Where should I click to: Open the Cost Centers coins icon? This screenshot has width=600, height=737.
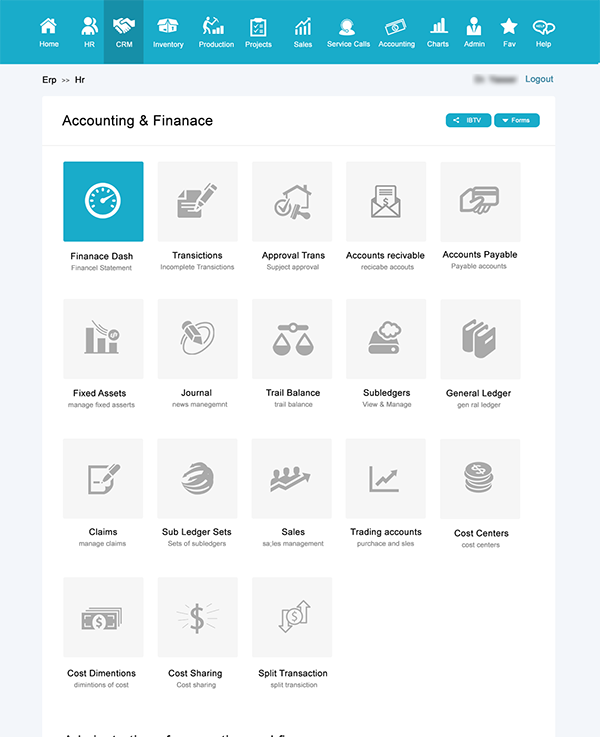point(480,478)
